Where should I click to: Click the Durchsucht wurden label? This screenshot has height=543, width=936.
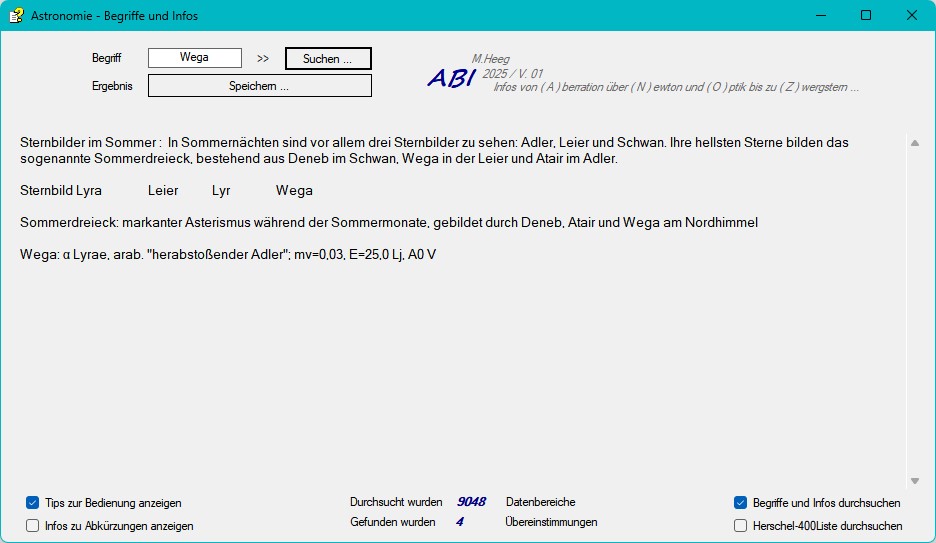[x=396, y=502]
